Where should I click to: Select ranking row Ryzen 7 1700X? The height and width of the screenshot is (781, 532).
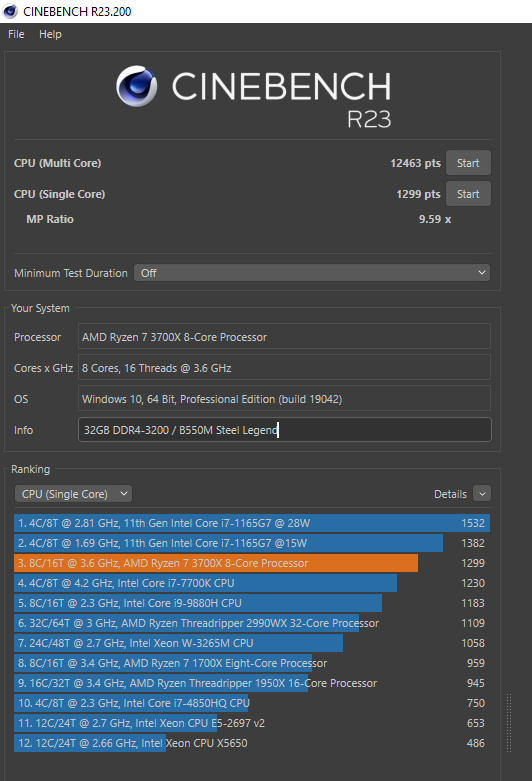[x=252, y=663]
